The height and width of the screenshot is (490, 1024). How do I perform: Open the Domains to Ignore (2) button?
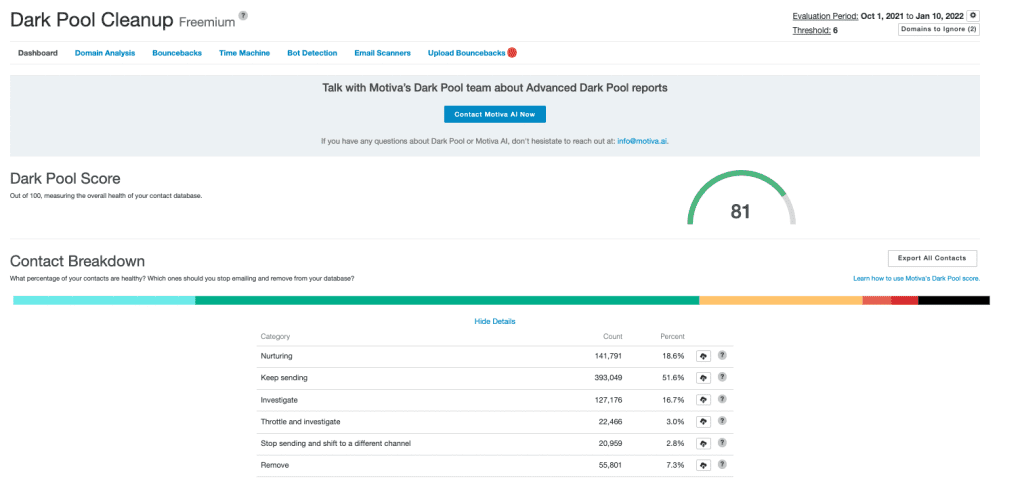[x=938, y=30]
